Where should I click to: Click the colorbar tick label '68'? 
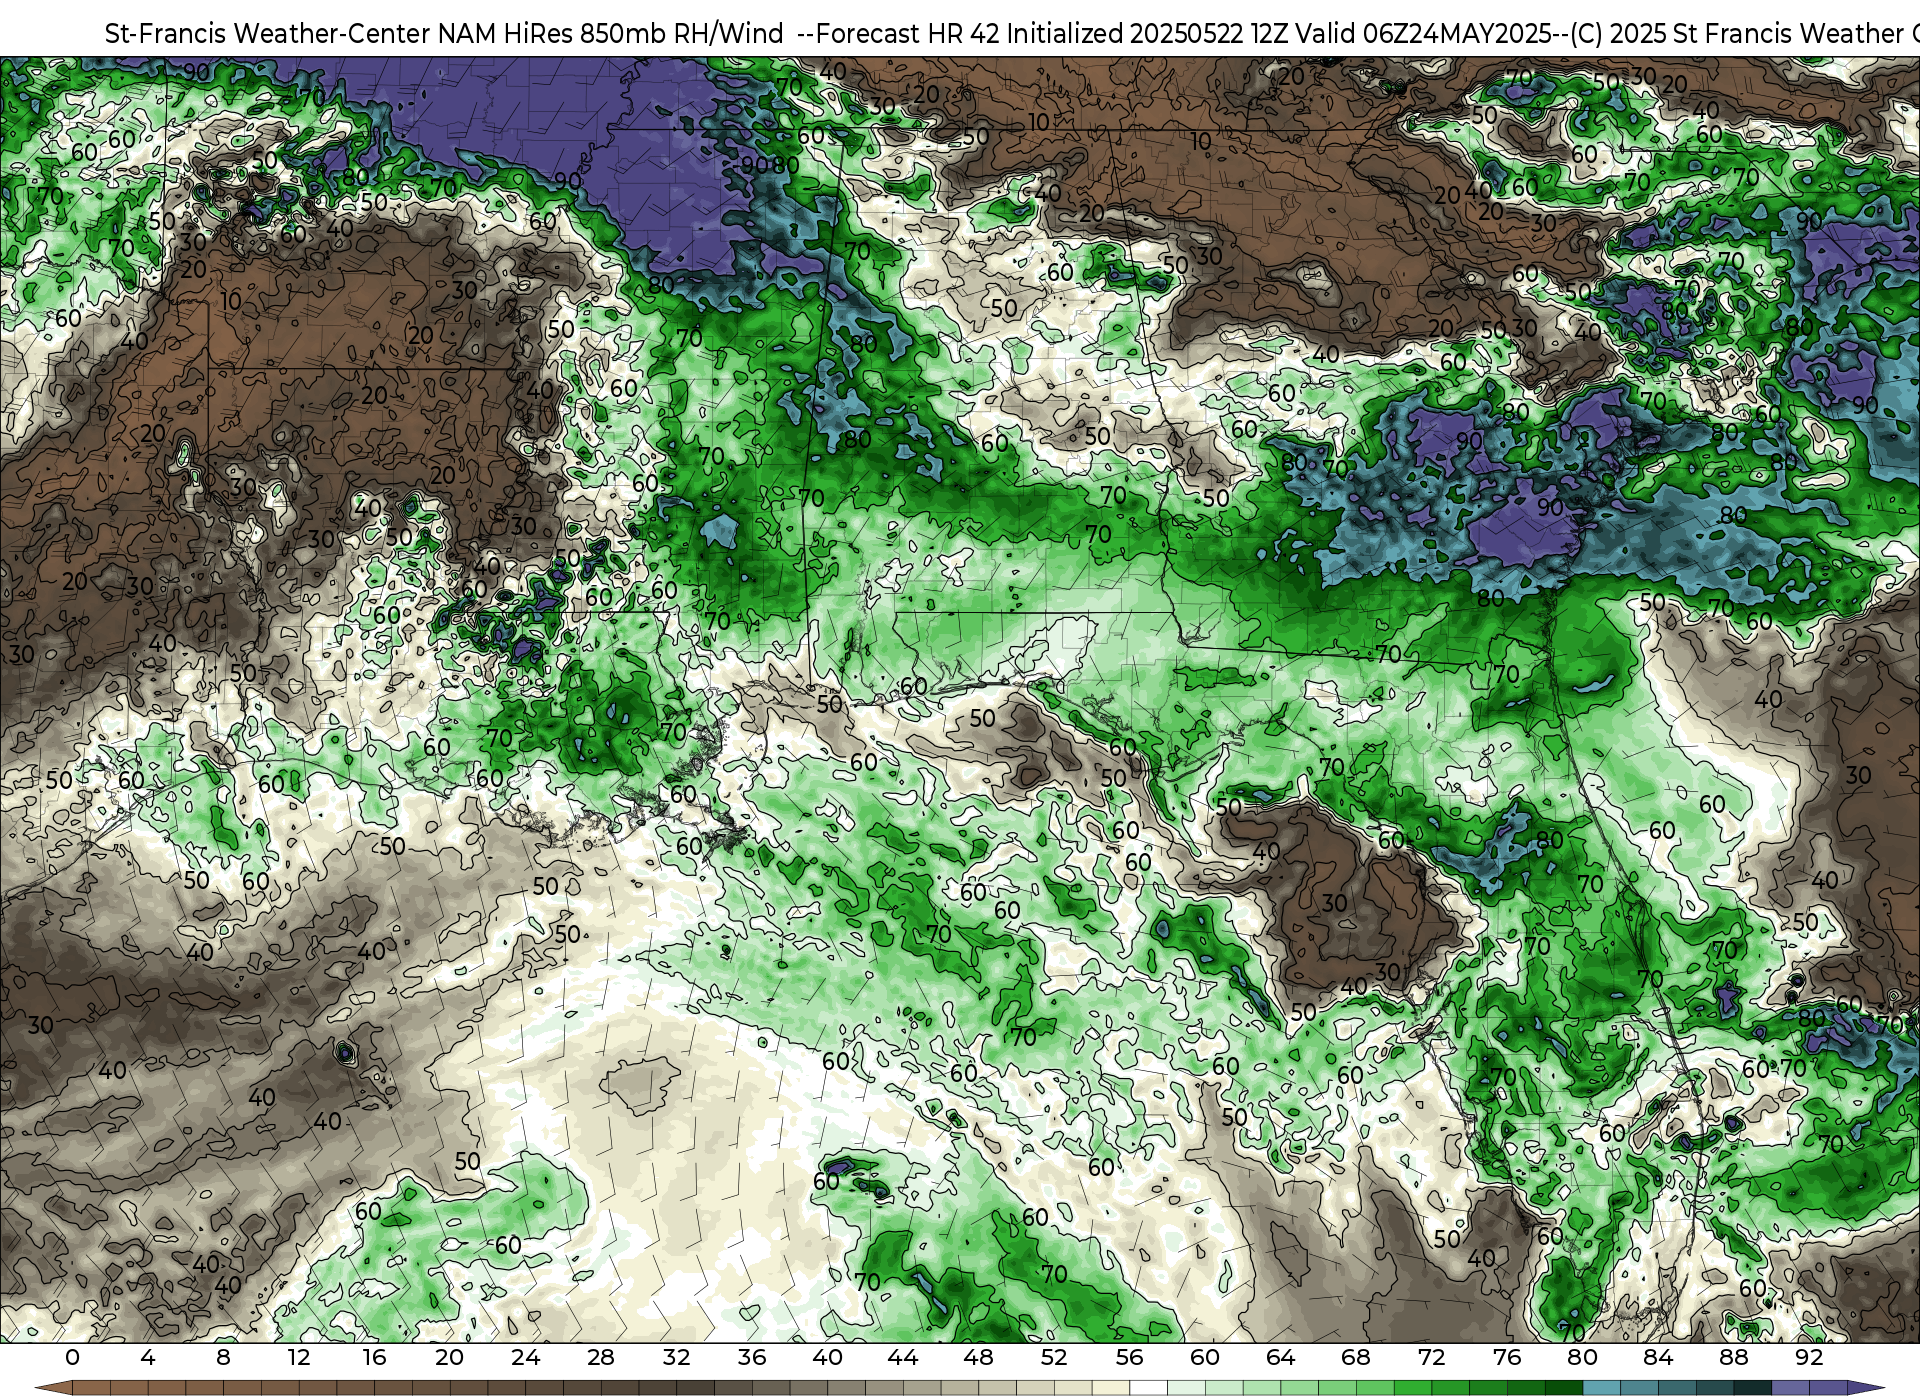(1356, 1358)
